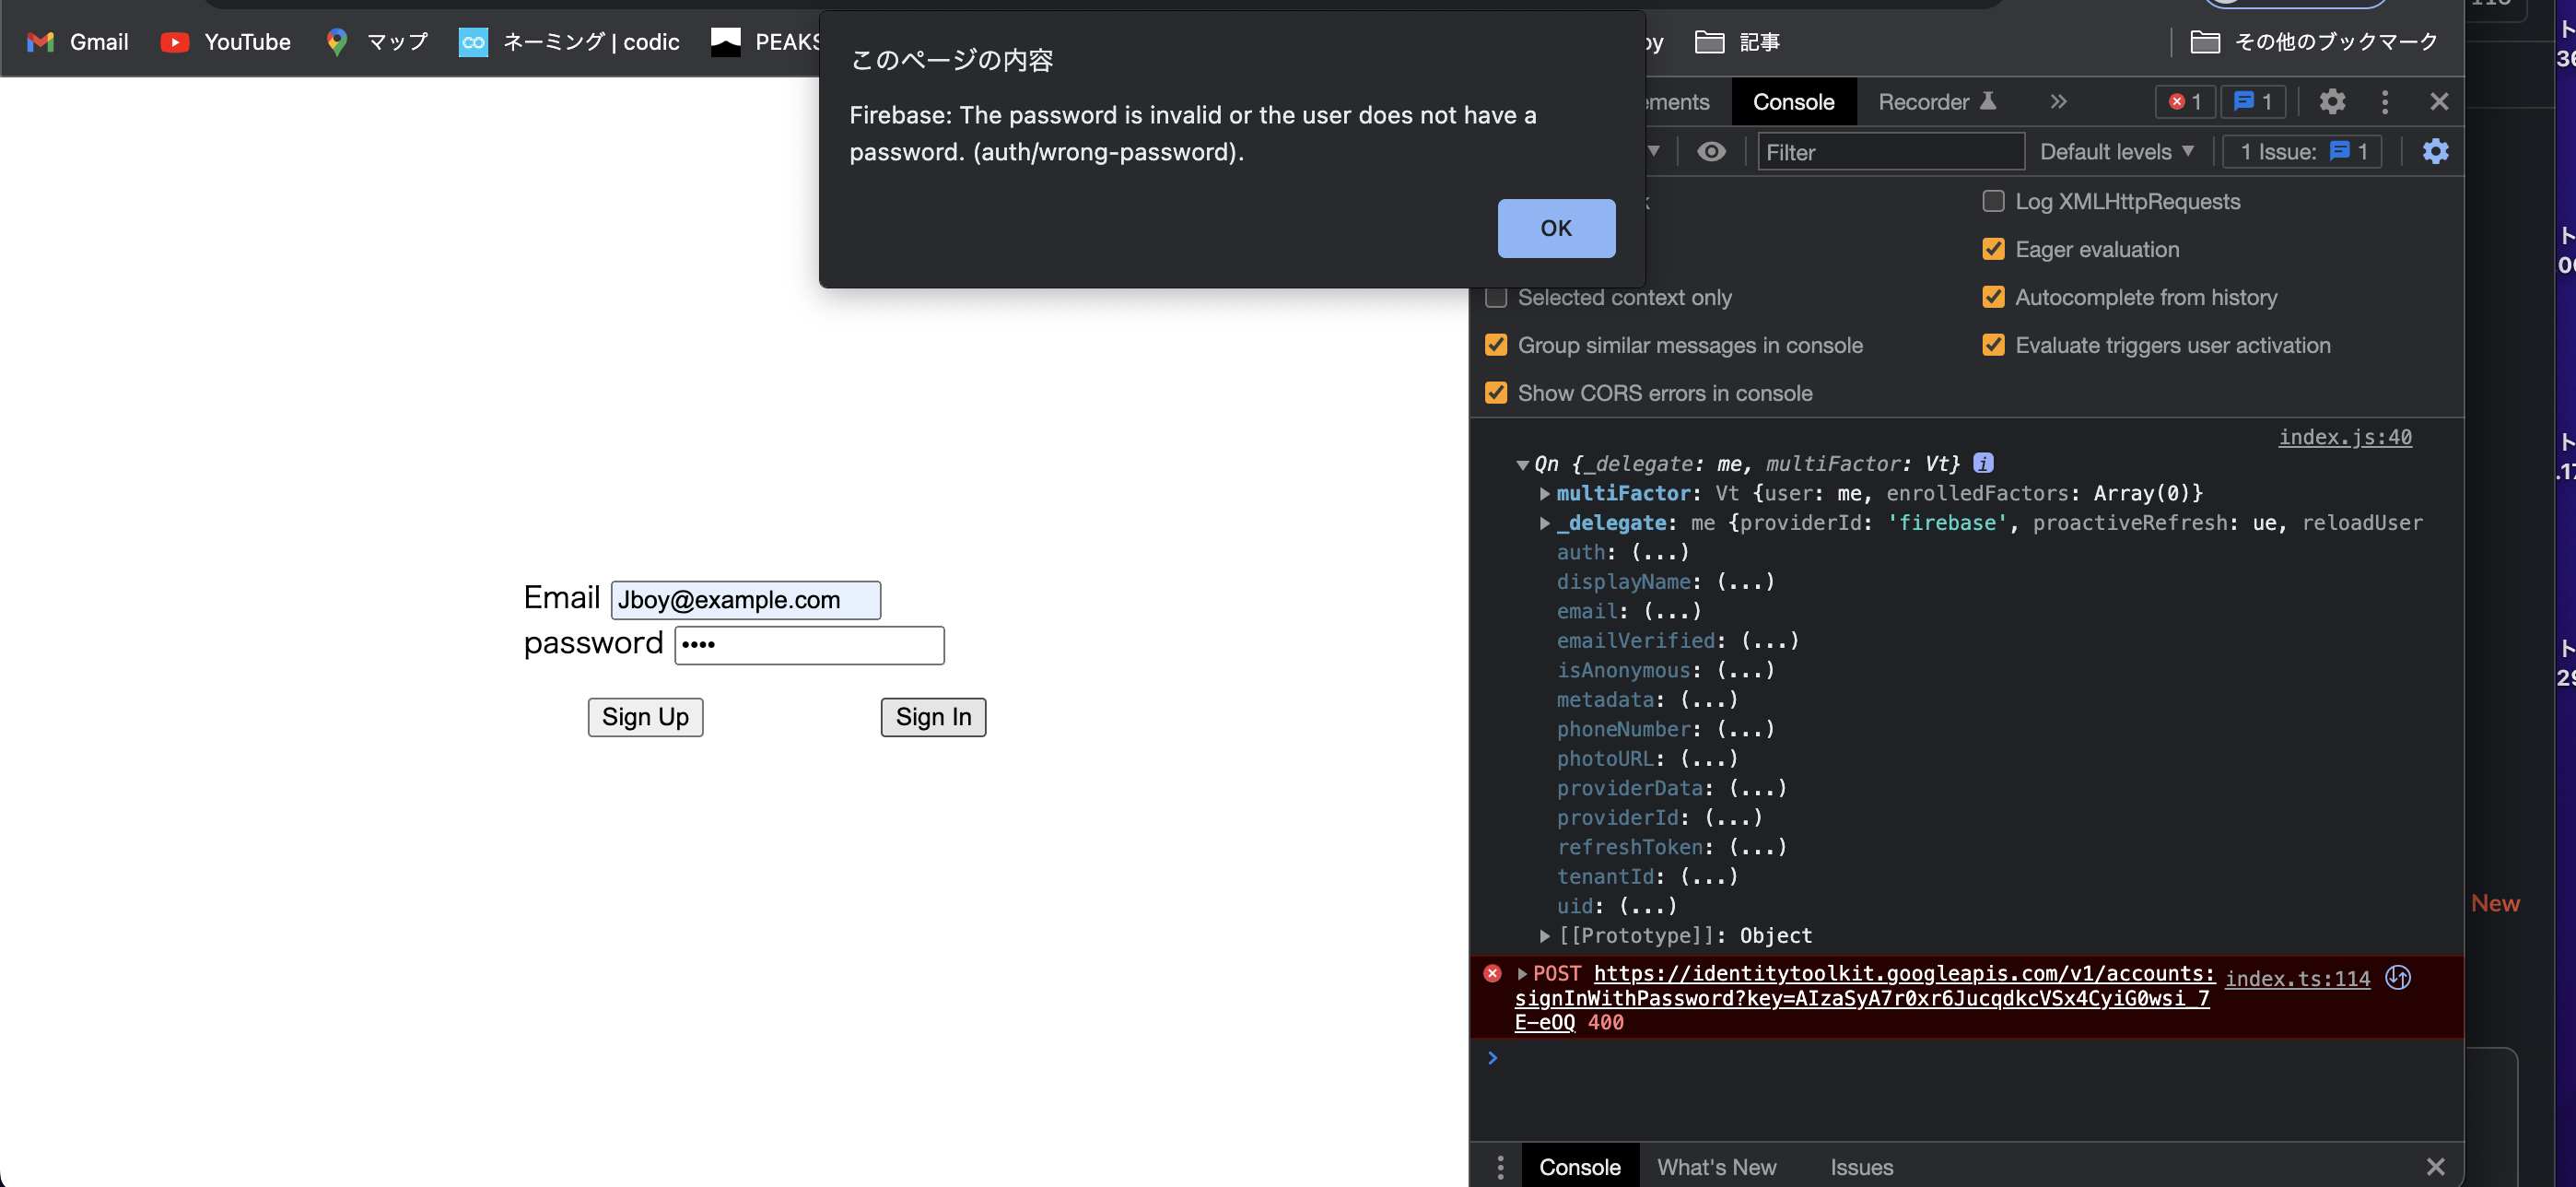Click the info icon beside the Qn object
This screenshot has width=2576, height=1187.
coord(1984,463)
